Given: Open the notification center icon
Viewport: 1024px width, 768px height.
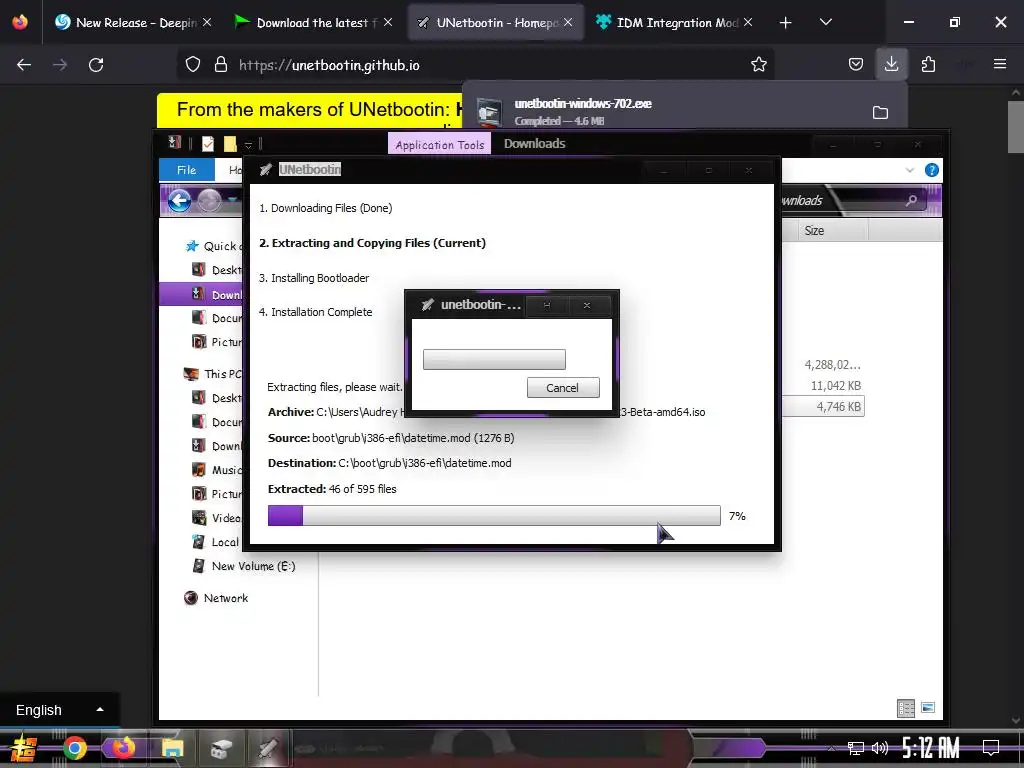Looking at the screenshot, I should pyautogui.click(x=991, y=747).
